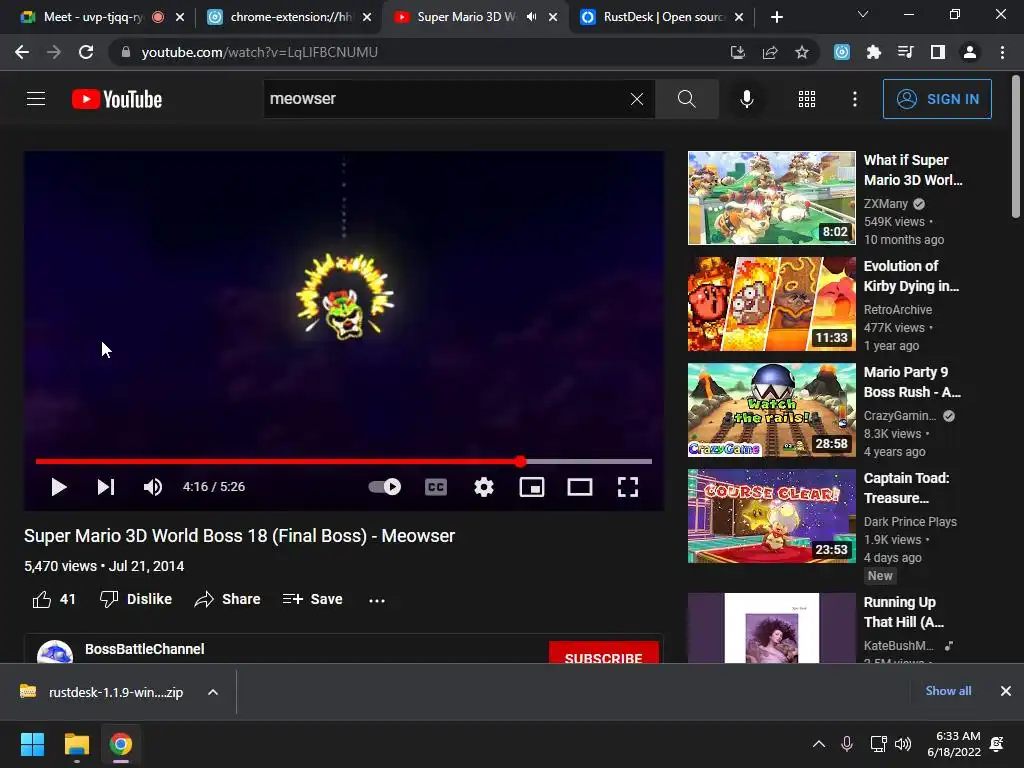Share this page icon
The height and width of the screenshot is (768, 1024).
[x=770, y=52]
